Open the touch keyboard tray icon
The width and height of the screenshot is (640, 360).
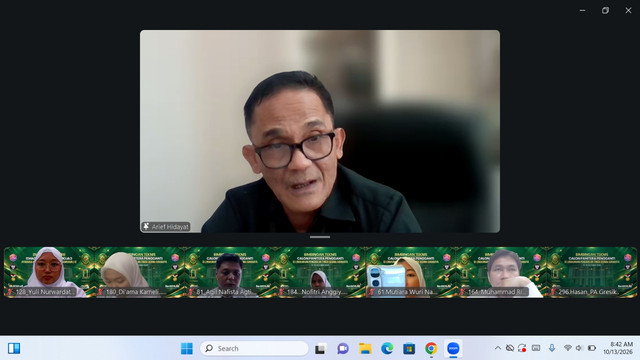pos(536,348)
